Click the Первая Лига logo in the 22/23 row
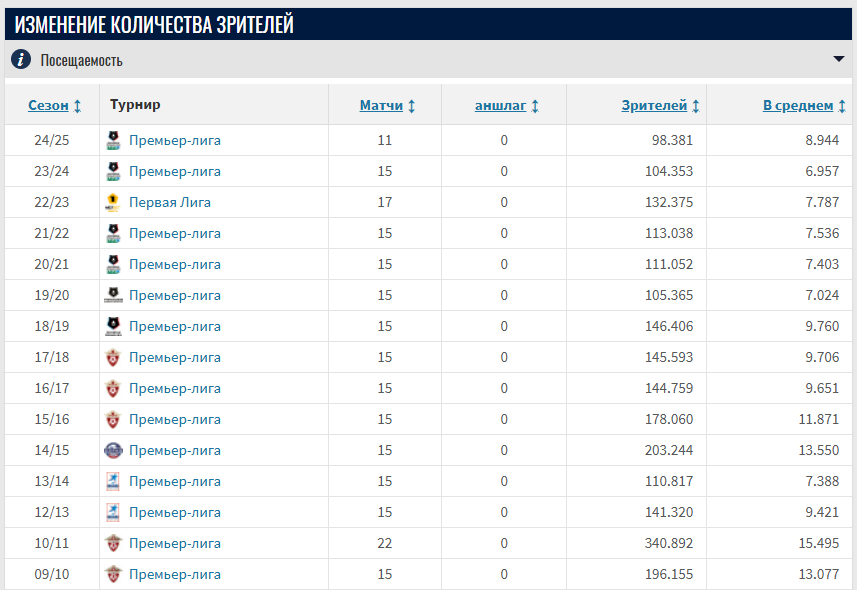The width and height of the screenshot is (857, 590). tap(113, 202)
